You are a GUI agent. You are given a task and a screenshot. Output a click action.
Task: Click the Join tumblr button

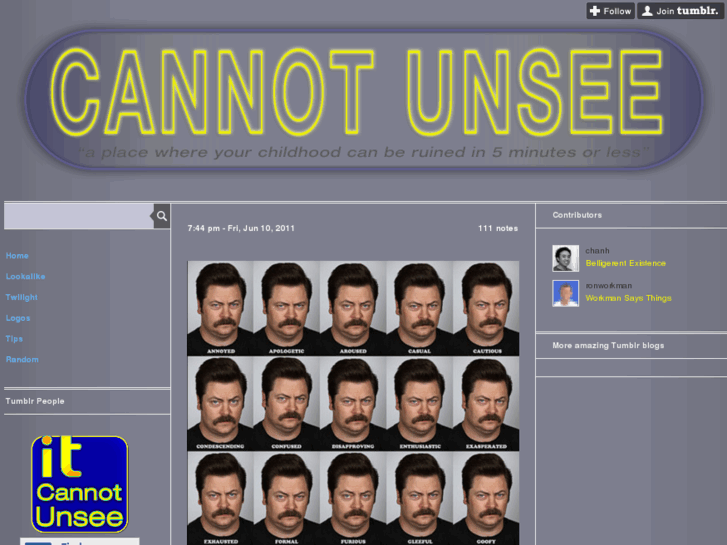(x=680, y=11)
